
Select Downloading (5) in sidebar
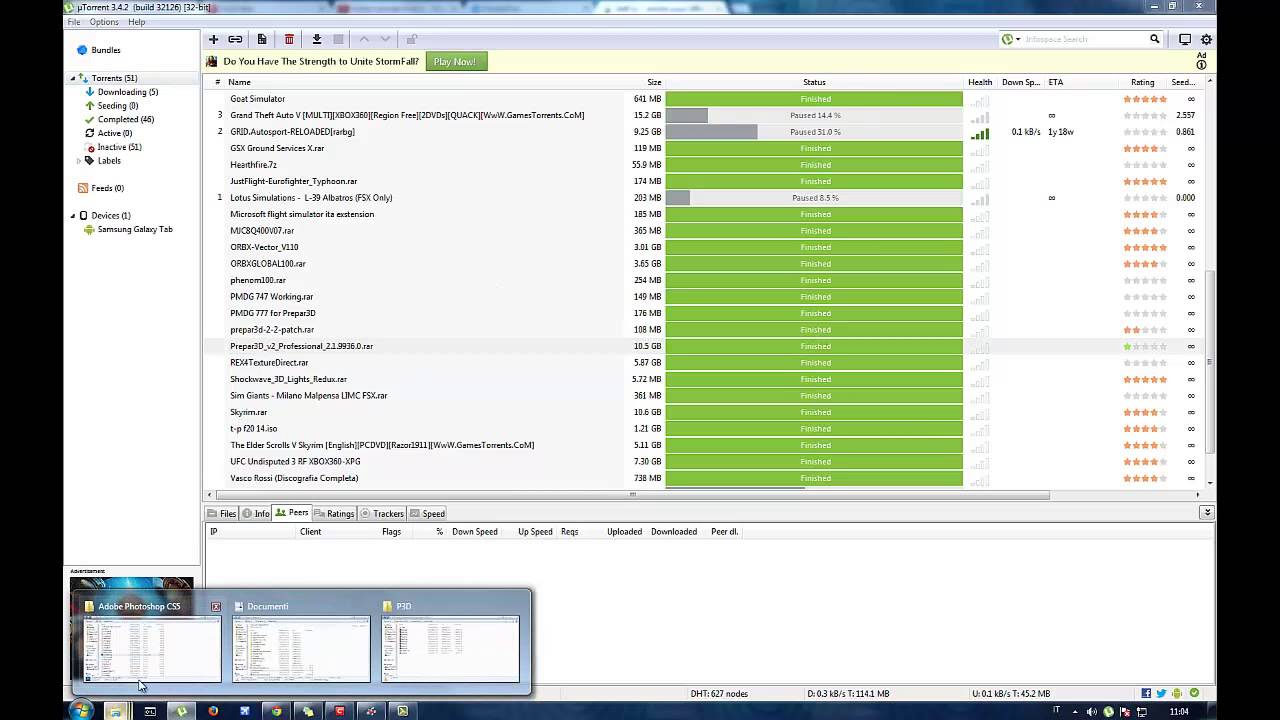point(128,92)
